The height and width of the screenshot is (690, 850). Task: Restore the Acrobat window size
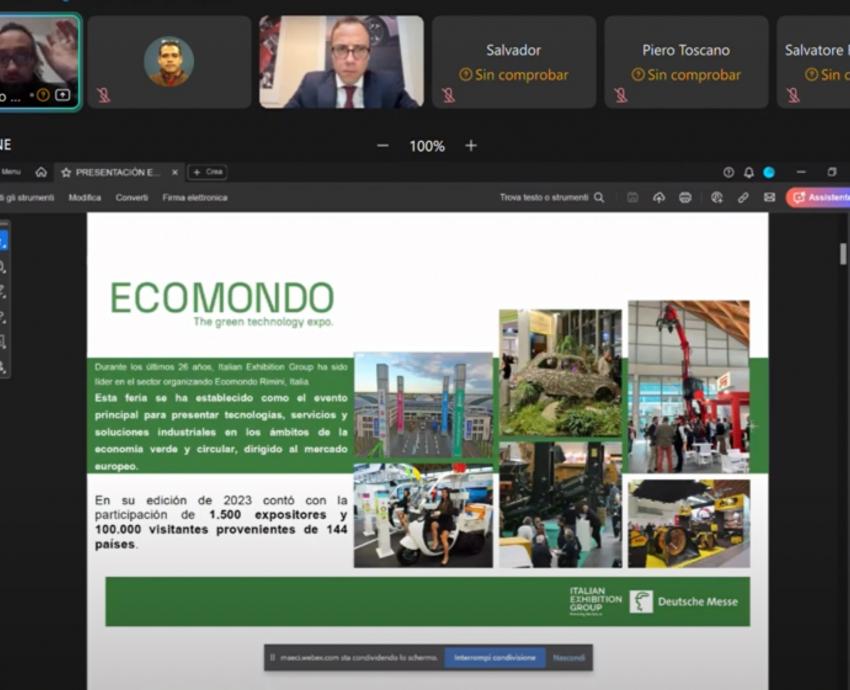(832, 172)
